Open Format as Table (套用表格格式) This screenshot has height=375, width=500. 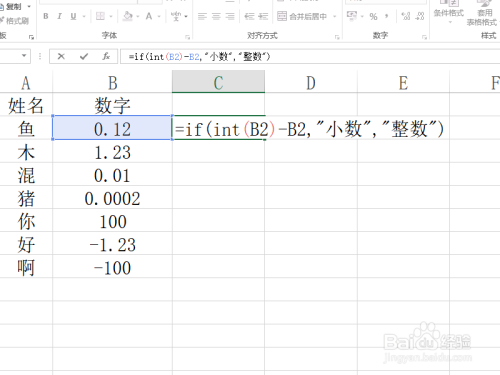pos(482,13)
